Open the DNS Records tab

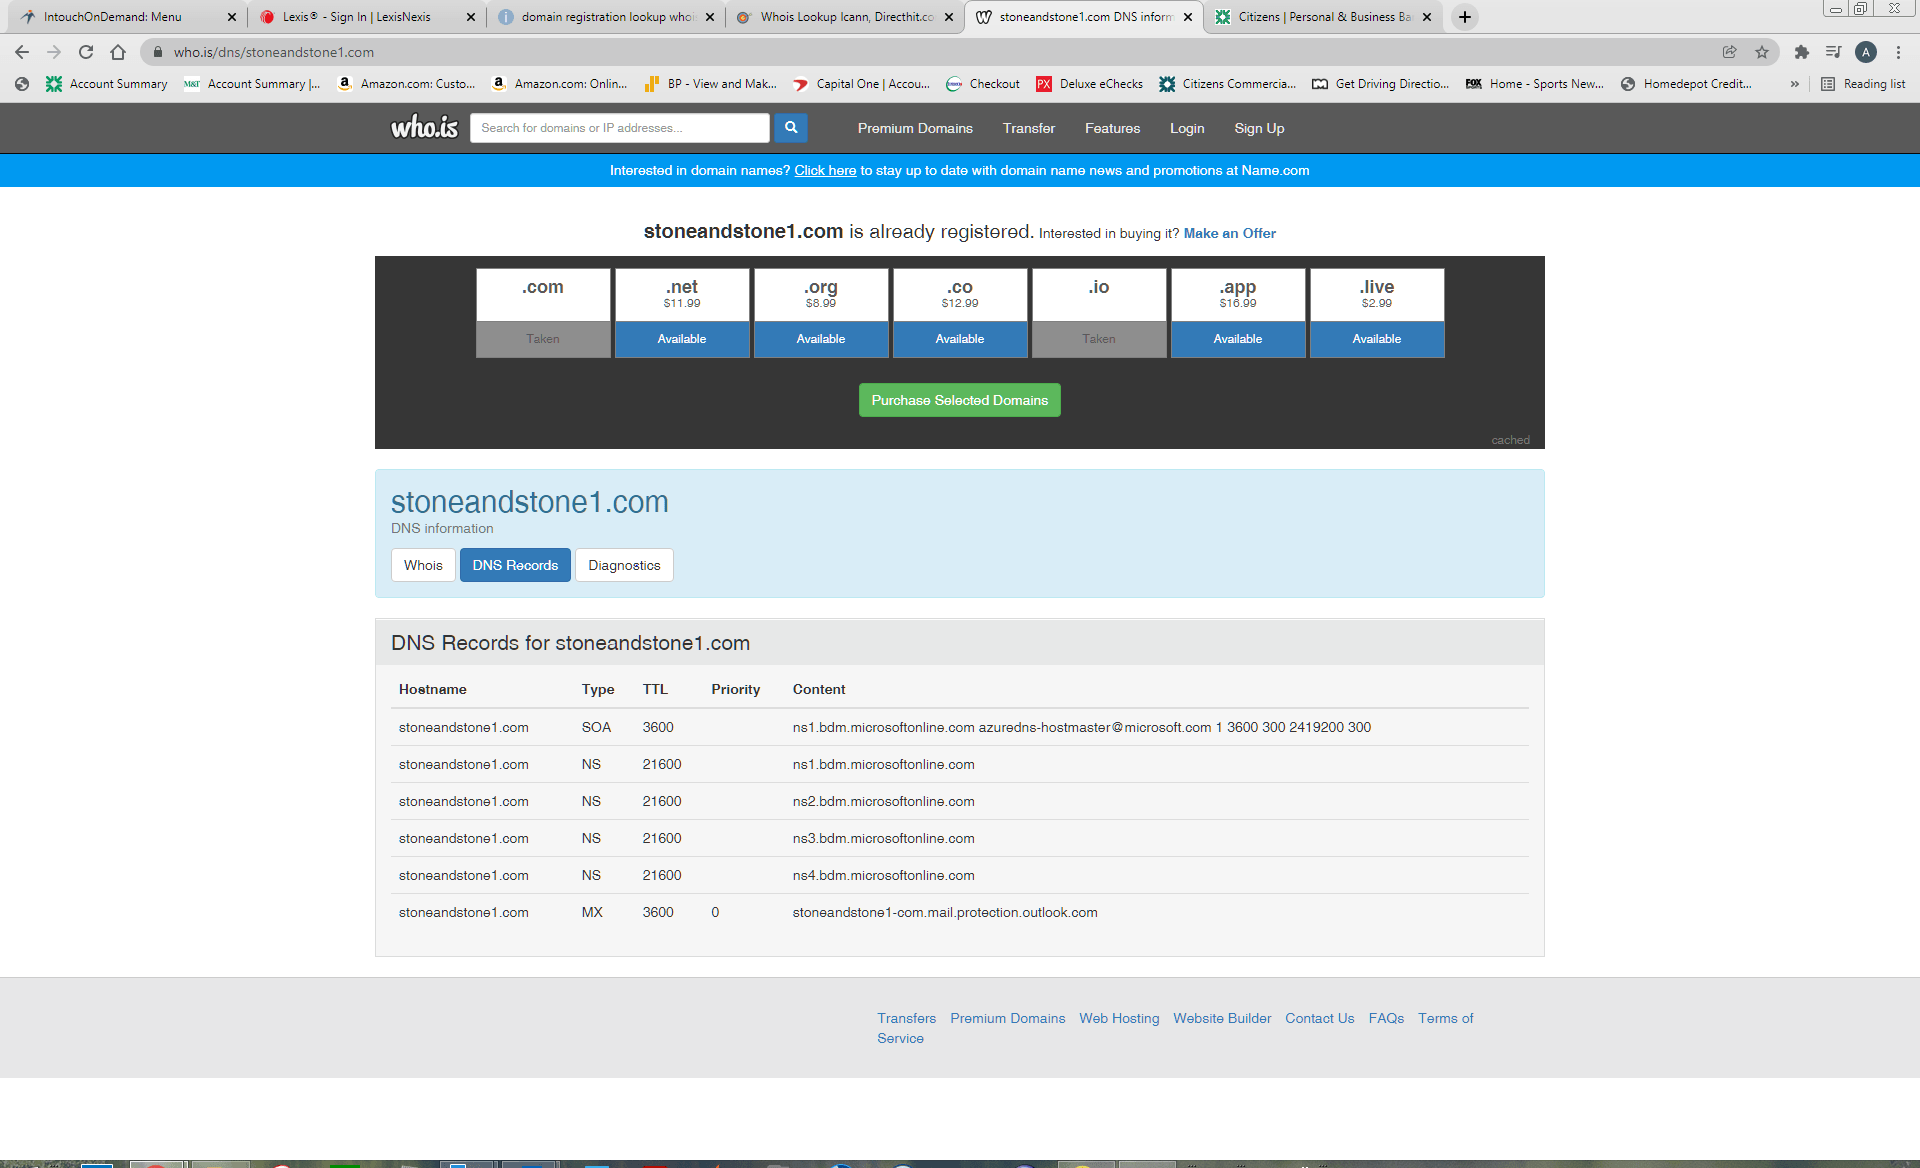[x=515, y=565]
